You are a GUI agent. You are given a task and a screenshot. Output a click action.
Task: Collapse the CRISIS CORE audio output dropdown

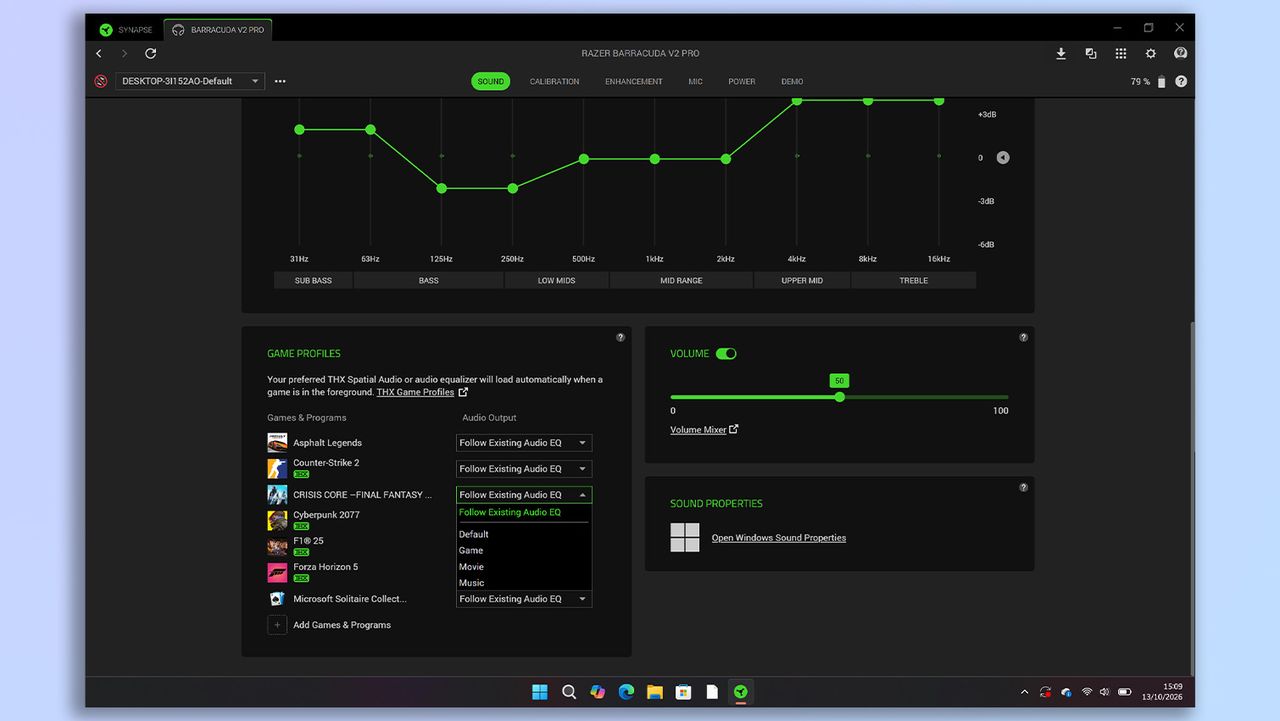[524, 495]
